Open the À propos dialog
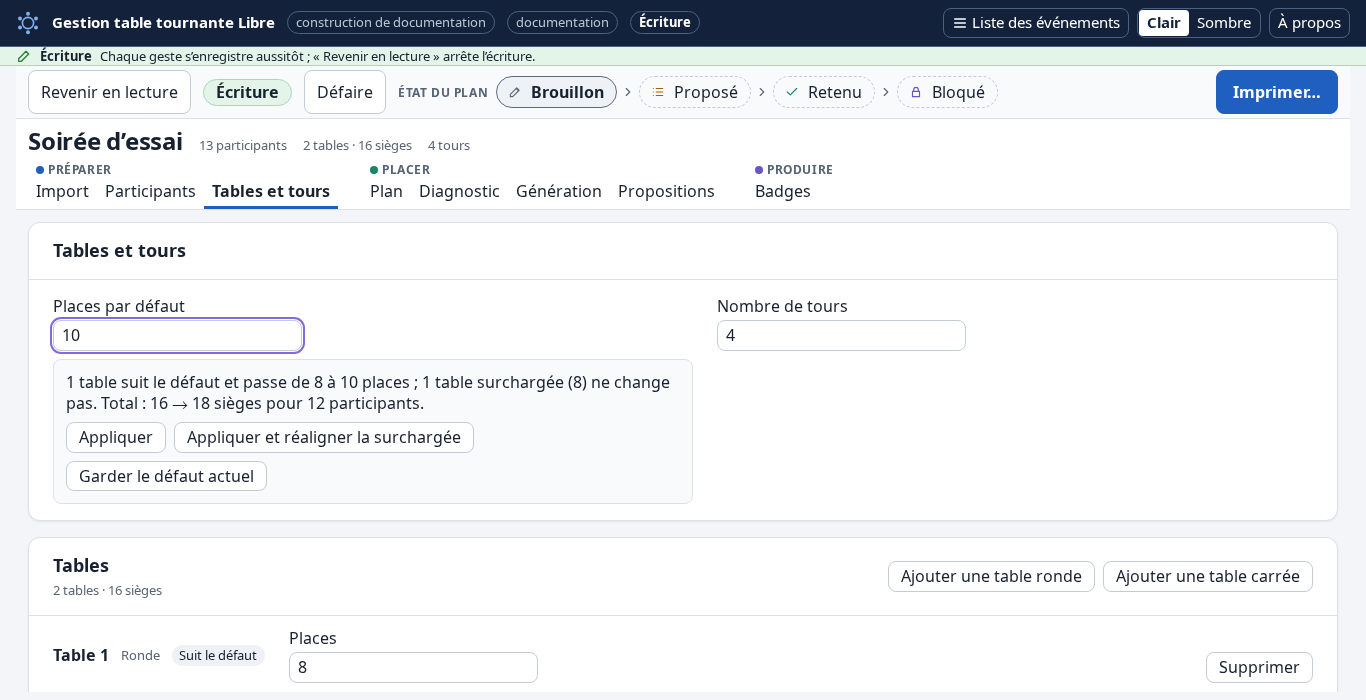 [x=1309, y=22]
